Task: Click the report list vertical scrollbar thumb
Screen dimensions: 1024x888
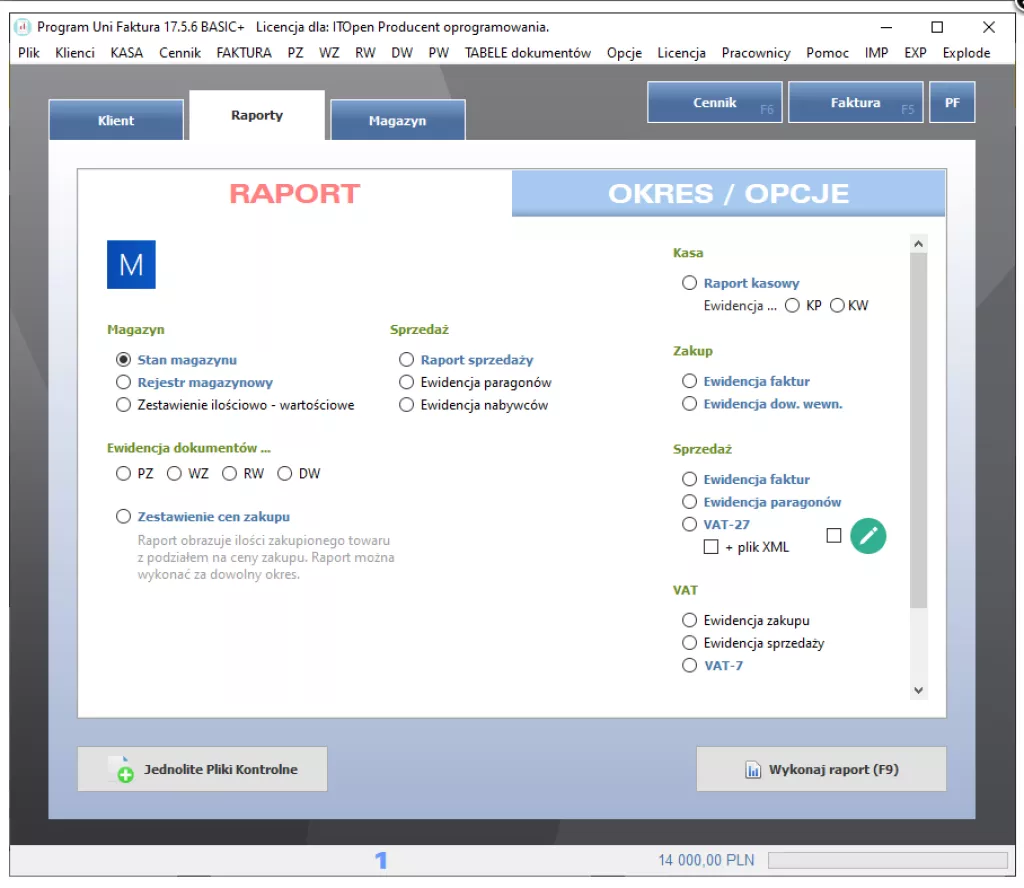Action: [x=919, y=431]
